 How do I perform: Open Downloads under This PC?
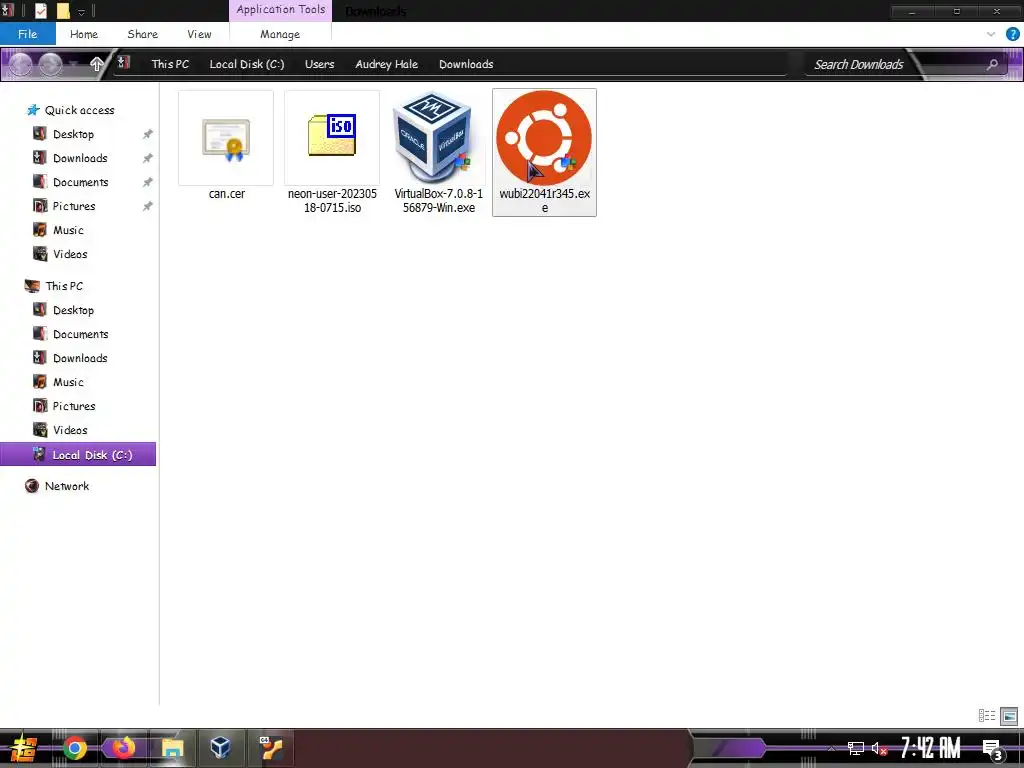click(78, 358)
